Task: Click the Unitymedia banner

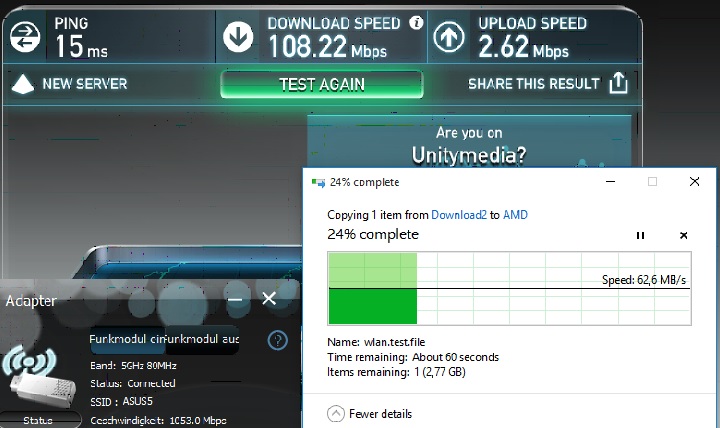Action: 469,141
